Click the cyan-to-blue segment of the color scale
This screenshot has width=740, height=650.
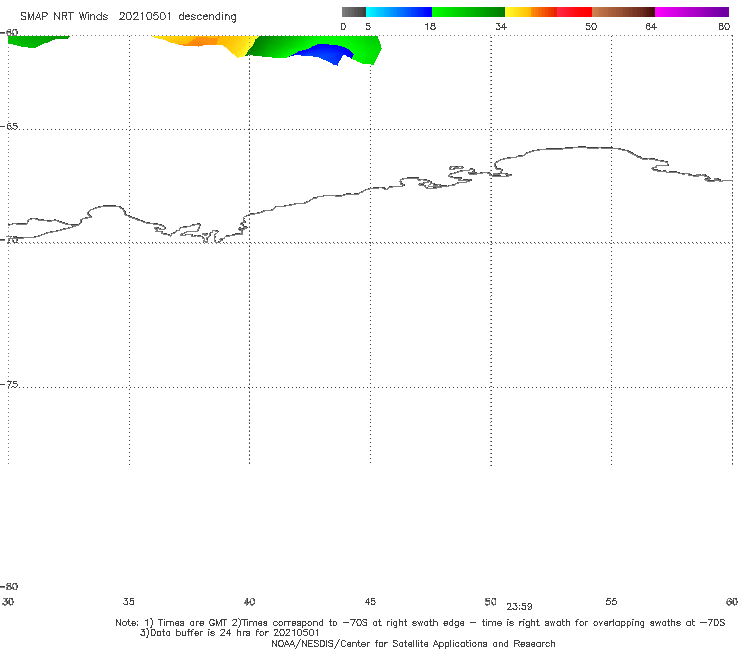399,12
